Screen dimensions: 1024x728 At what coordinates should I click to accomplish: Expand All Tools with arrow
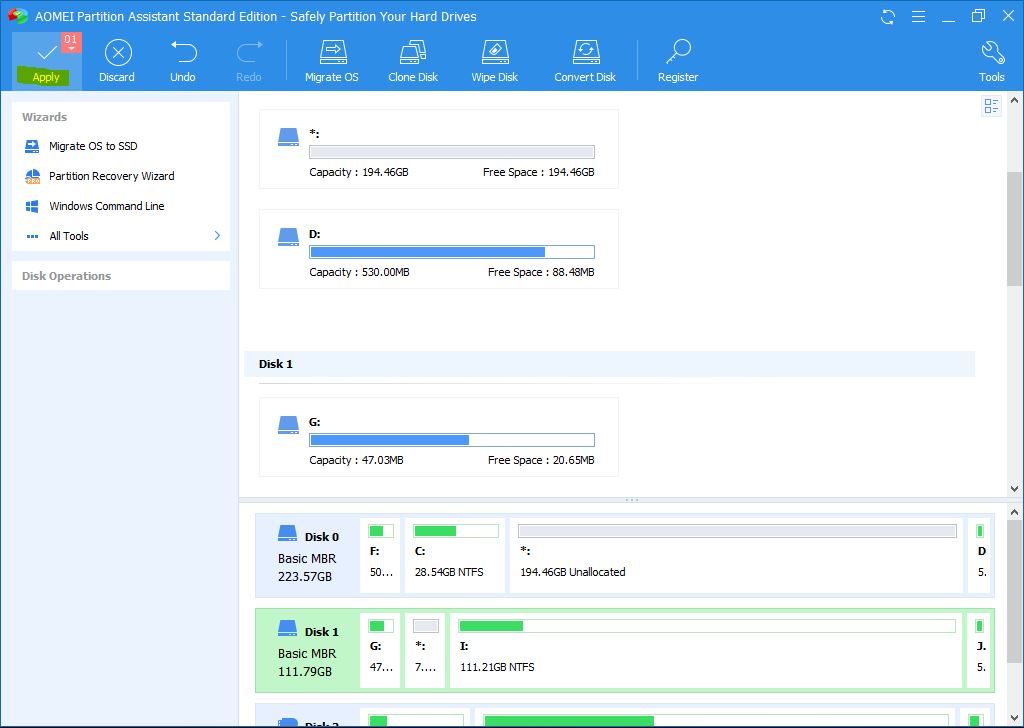point(217,236)
